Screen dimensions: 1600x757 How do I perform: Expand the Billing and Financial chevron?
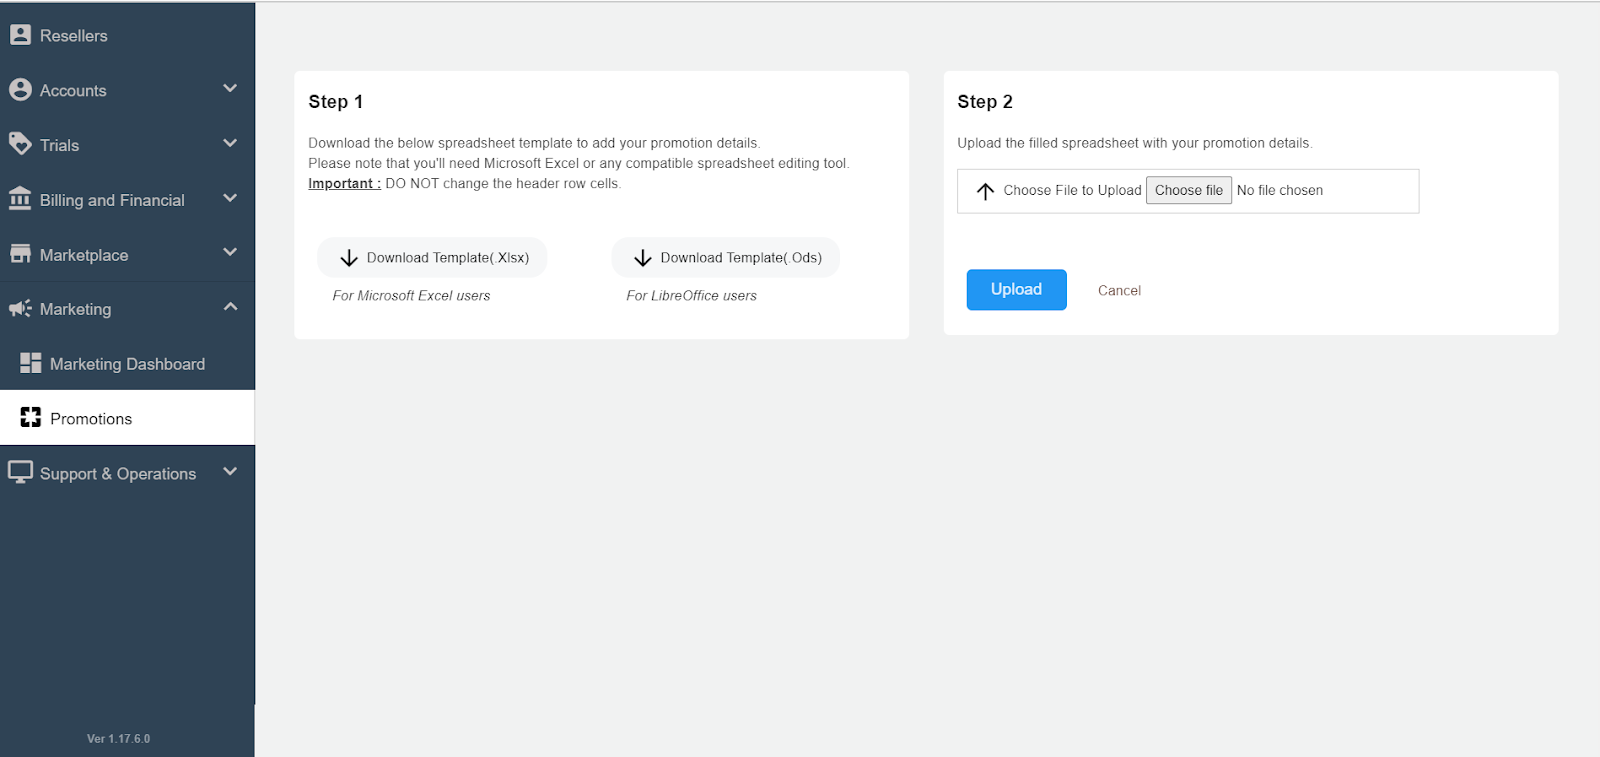[x=230, y=198]
